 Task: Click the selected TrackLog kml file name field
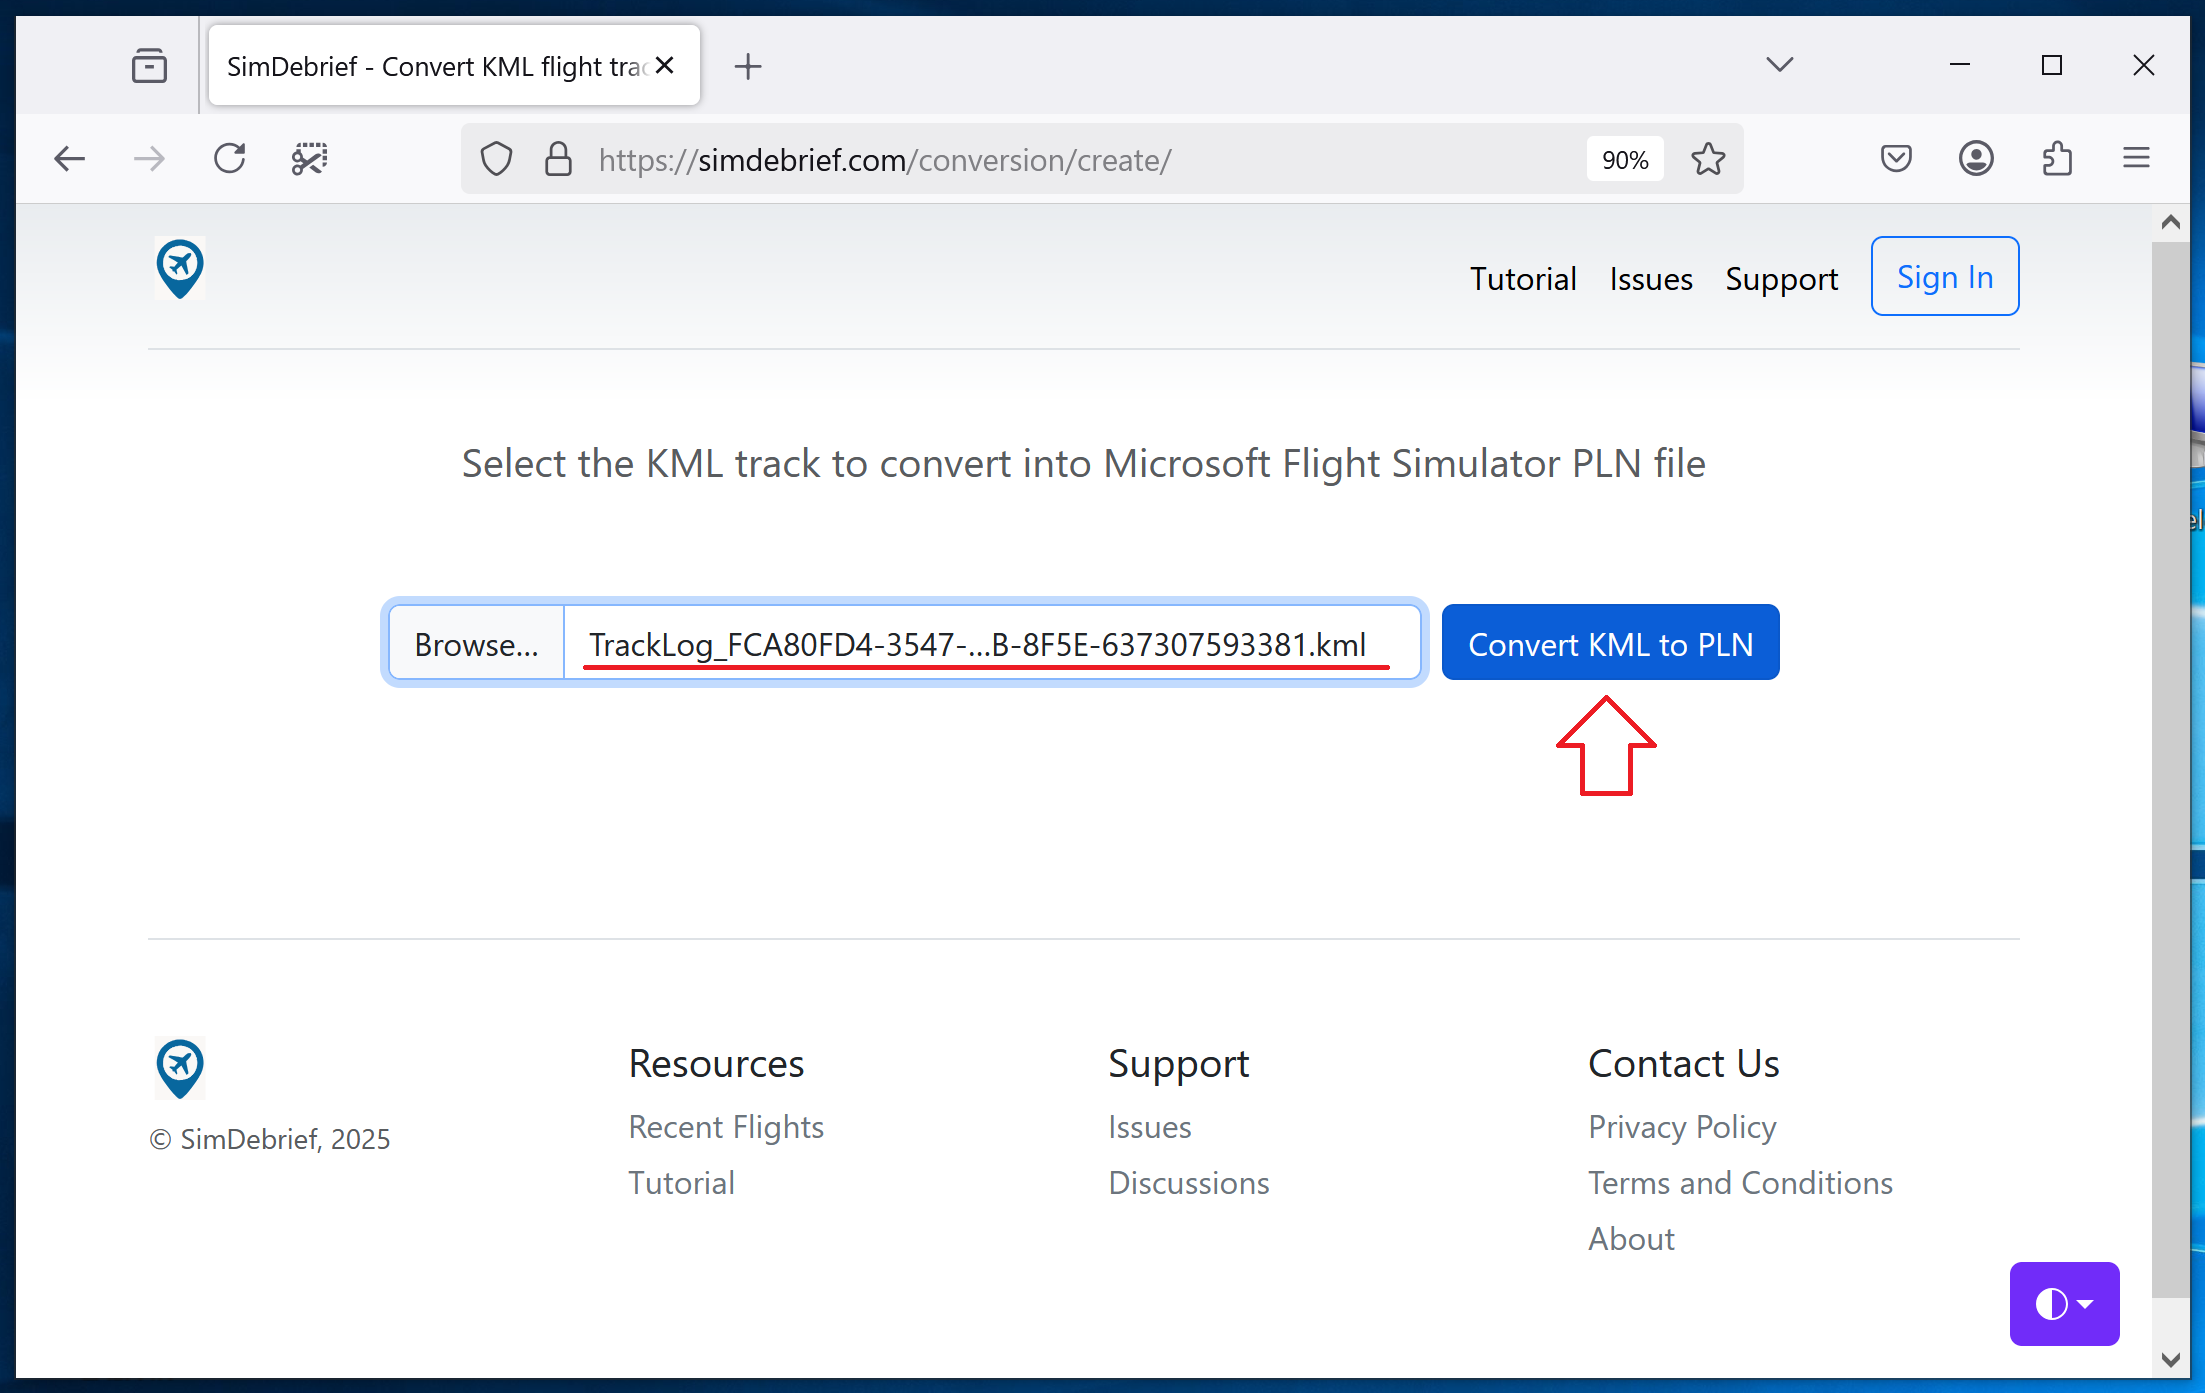coord(991,644)
